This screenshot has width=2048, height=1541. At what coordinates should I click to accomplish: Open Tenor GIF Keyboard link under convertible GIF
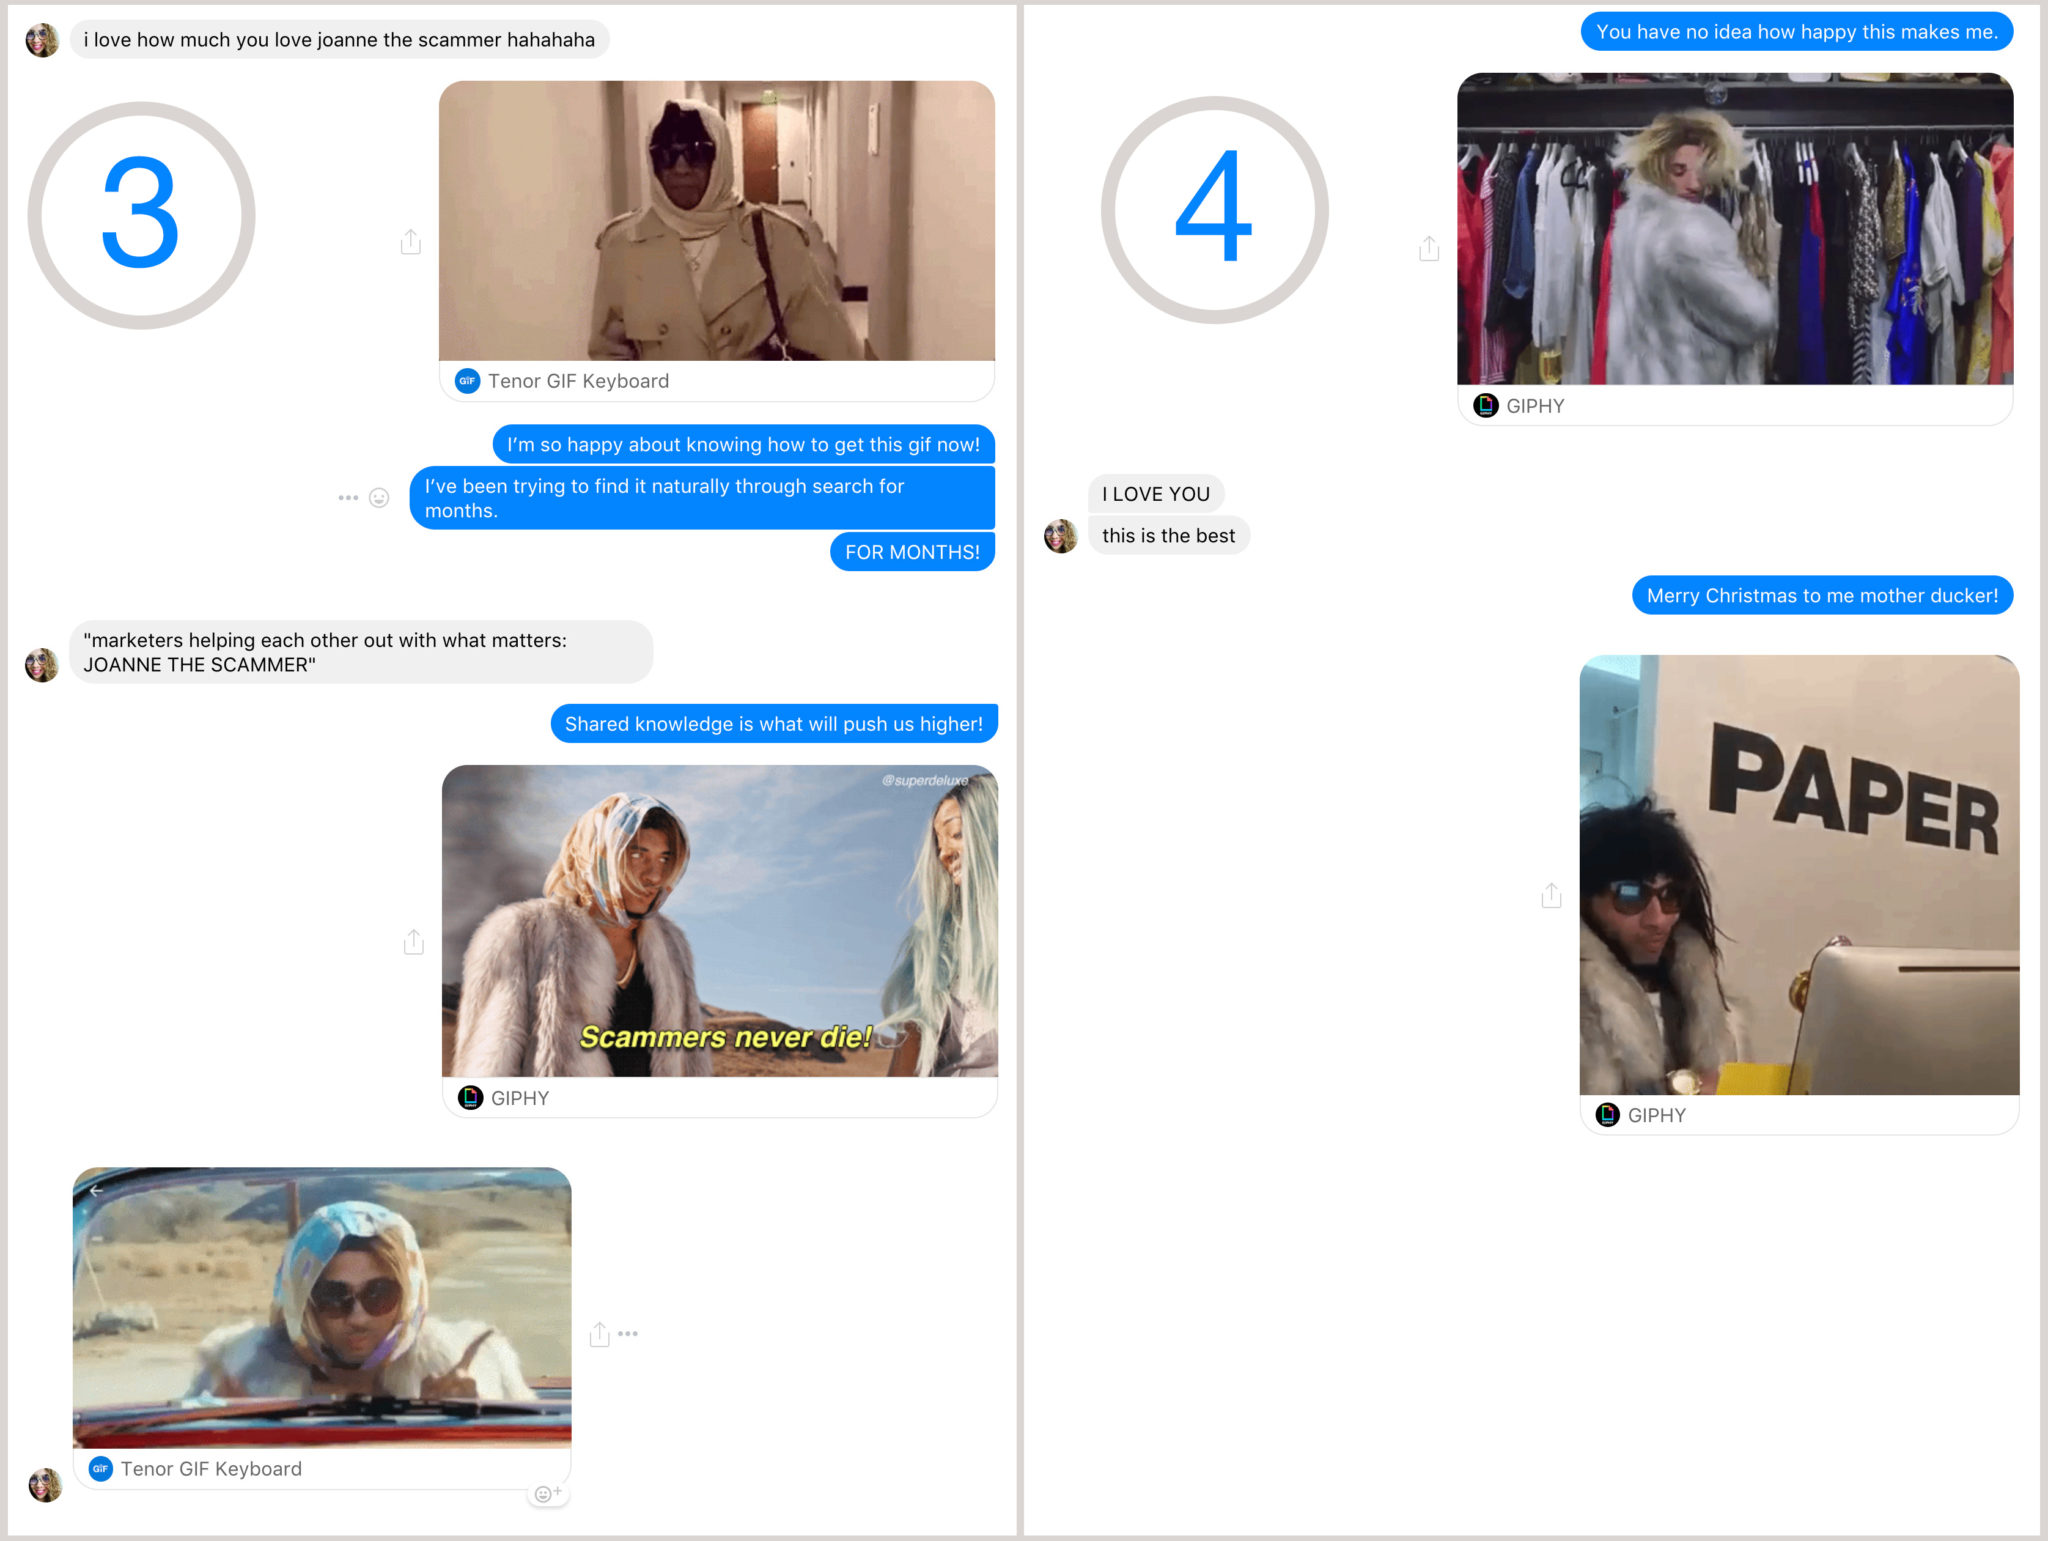click(x=211, y=1469)
